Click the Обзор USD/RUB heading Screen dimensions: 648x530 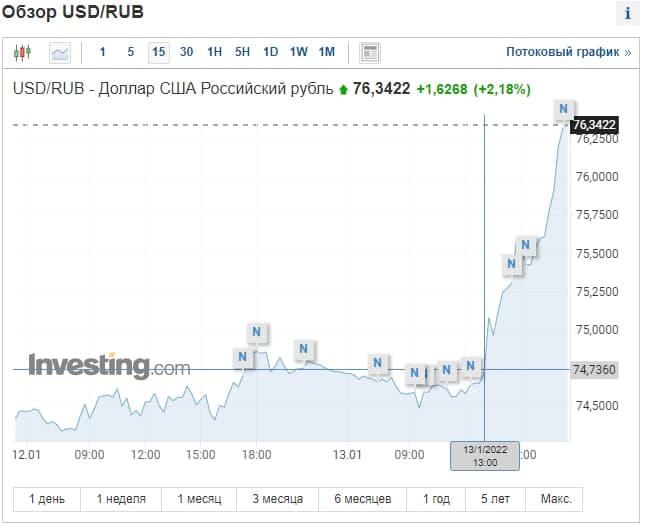(x=73, y=14)
